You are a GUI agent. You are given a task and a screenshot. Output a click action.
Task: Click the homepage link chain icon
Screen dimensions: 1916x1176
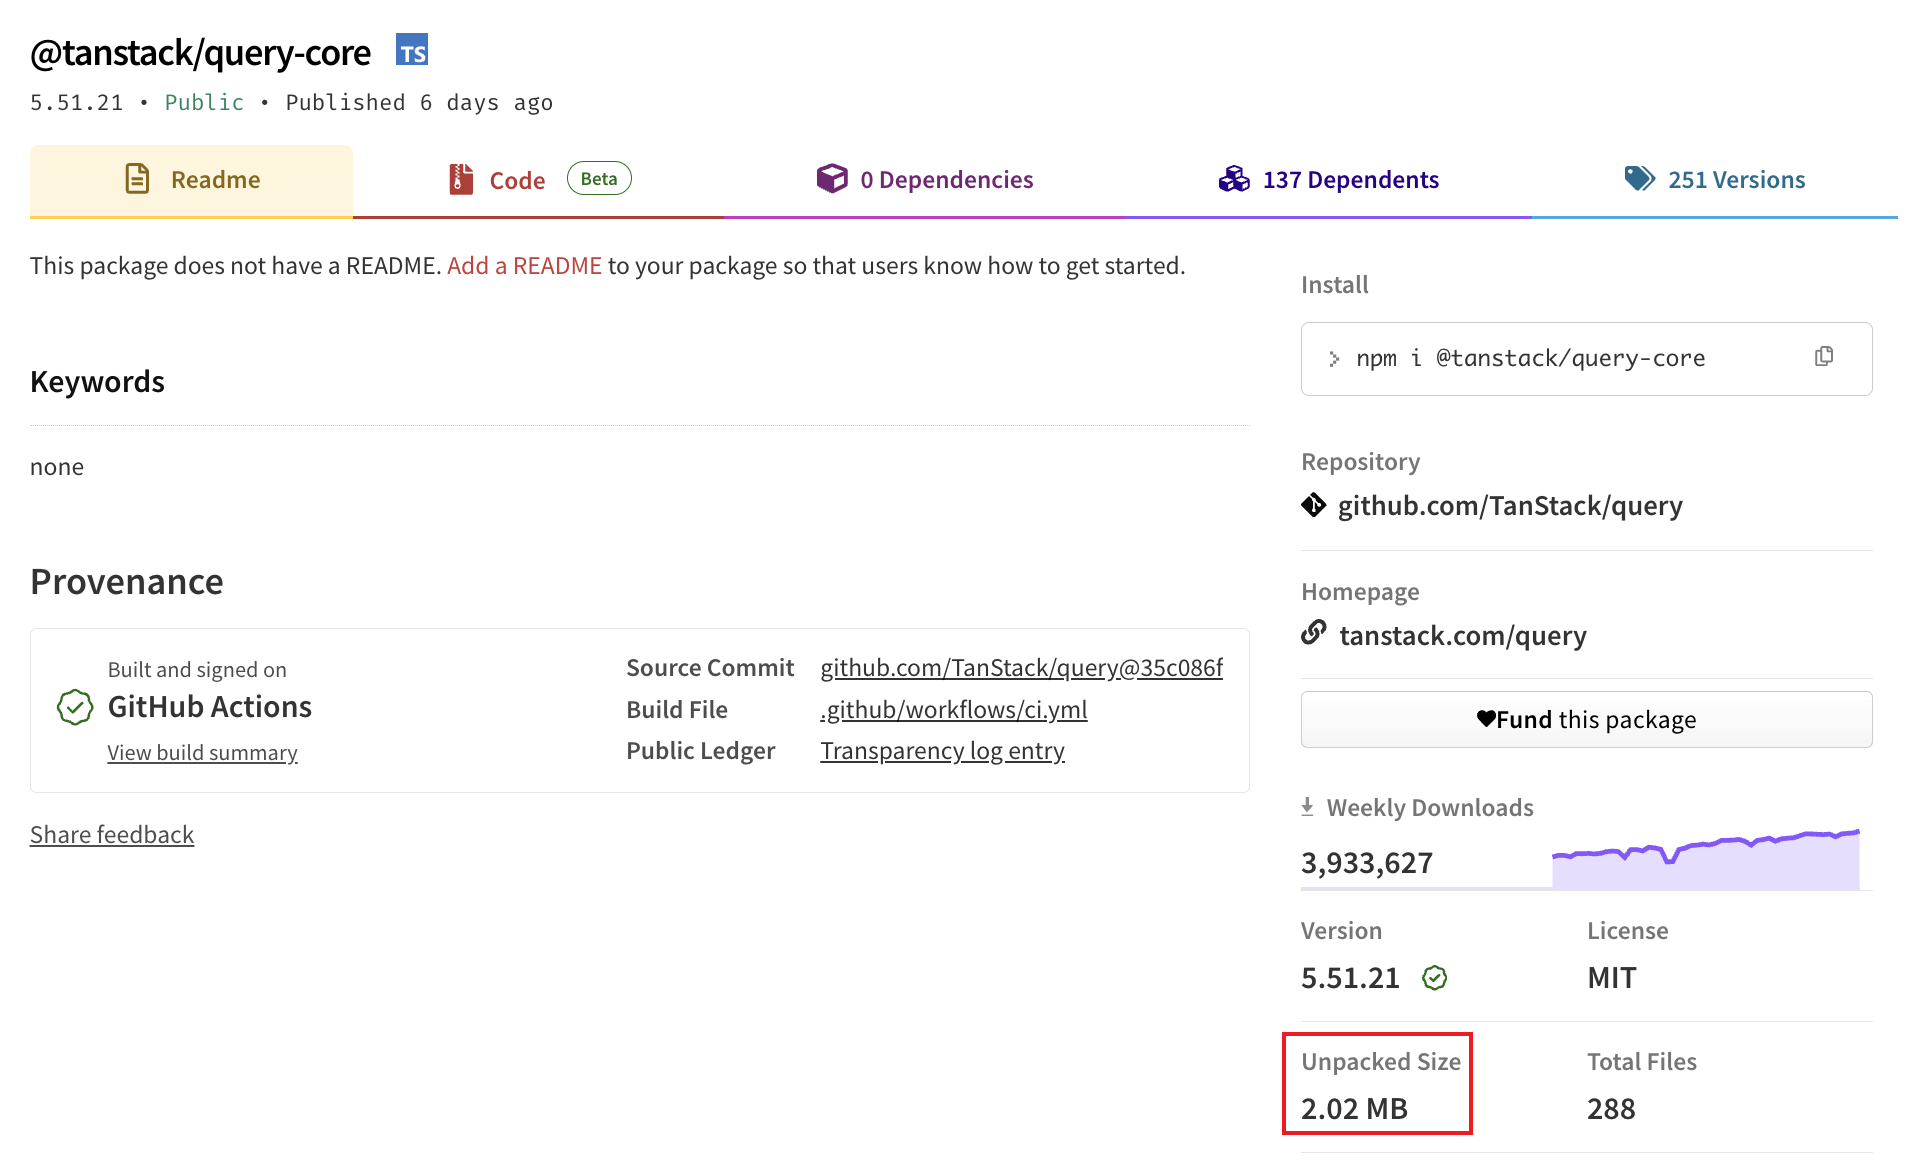[1313, 634]
